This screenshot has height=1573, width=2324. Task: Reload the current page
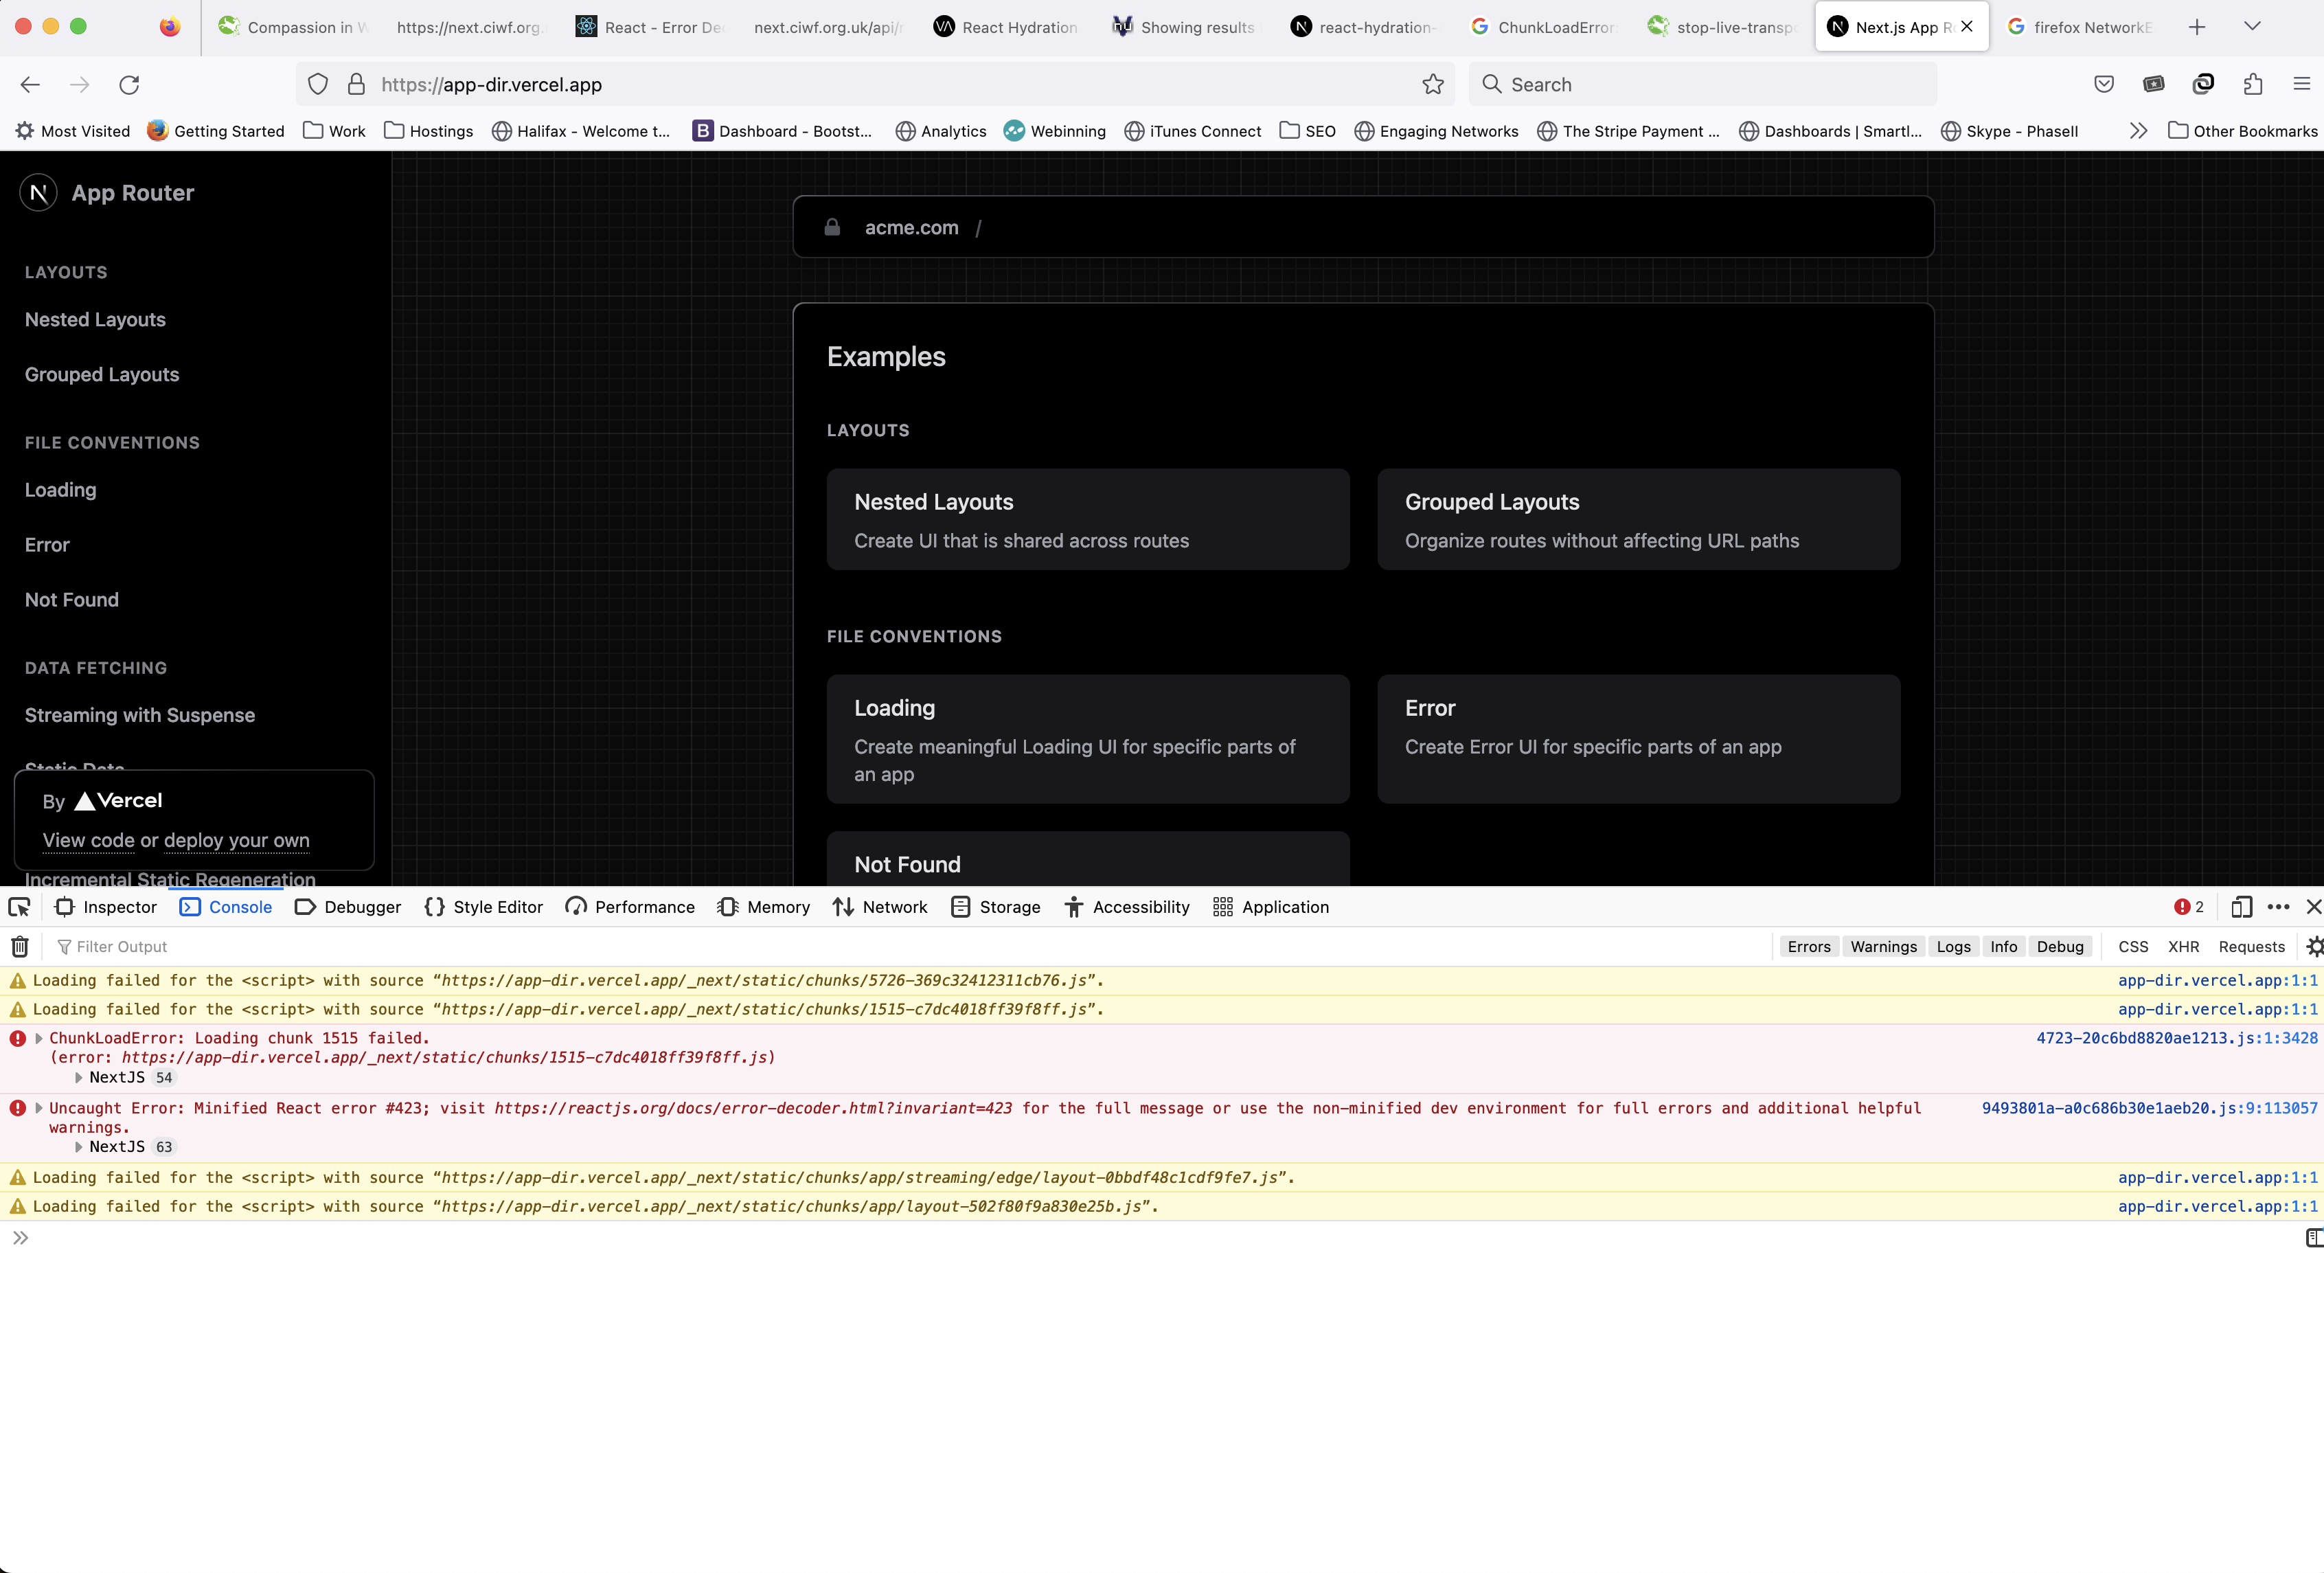tap(129, 85)
